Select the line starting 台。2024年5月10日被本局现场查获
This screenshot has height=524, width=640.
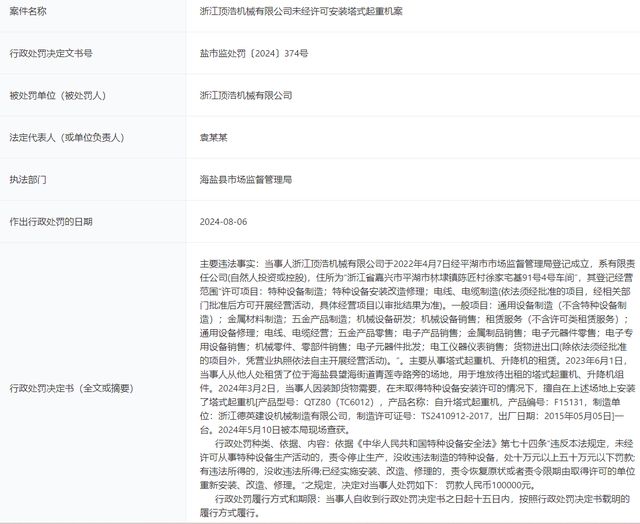click(x=275, y=430)
